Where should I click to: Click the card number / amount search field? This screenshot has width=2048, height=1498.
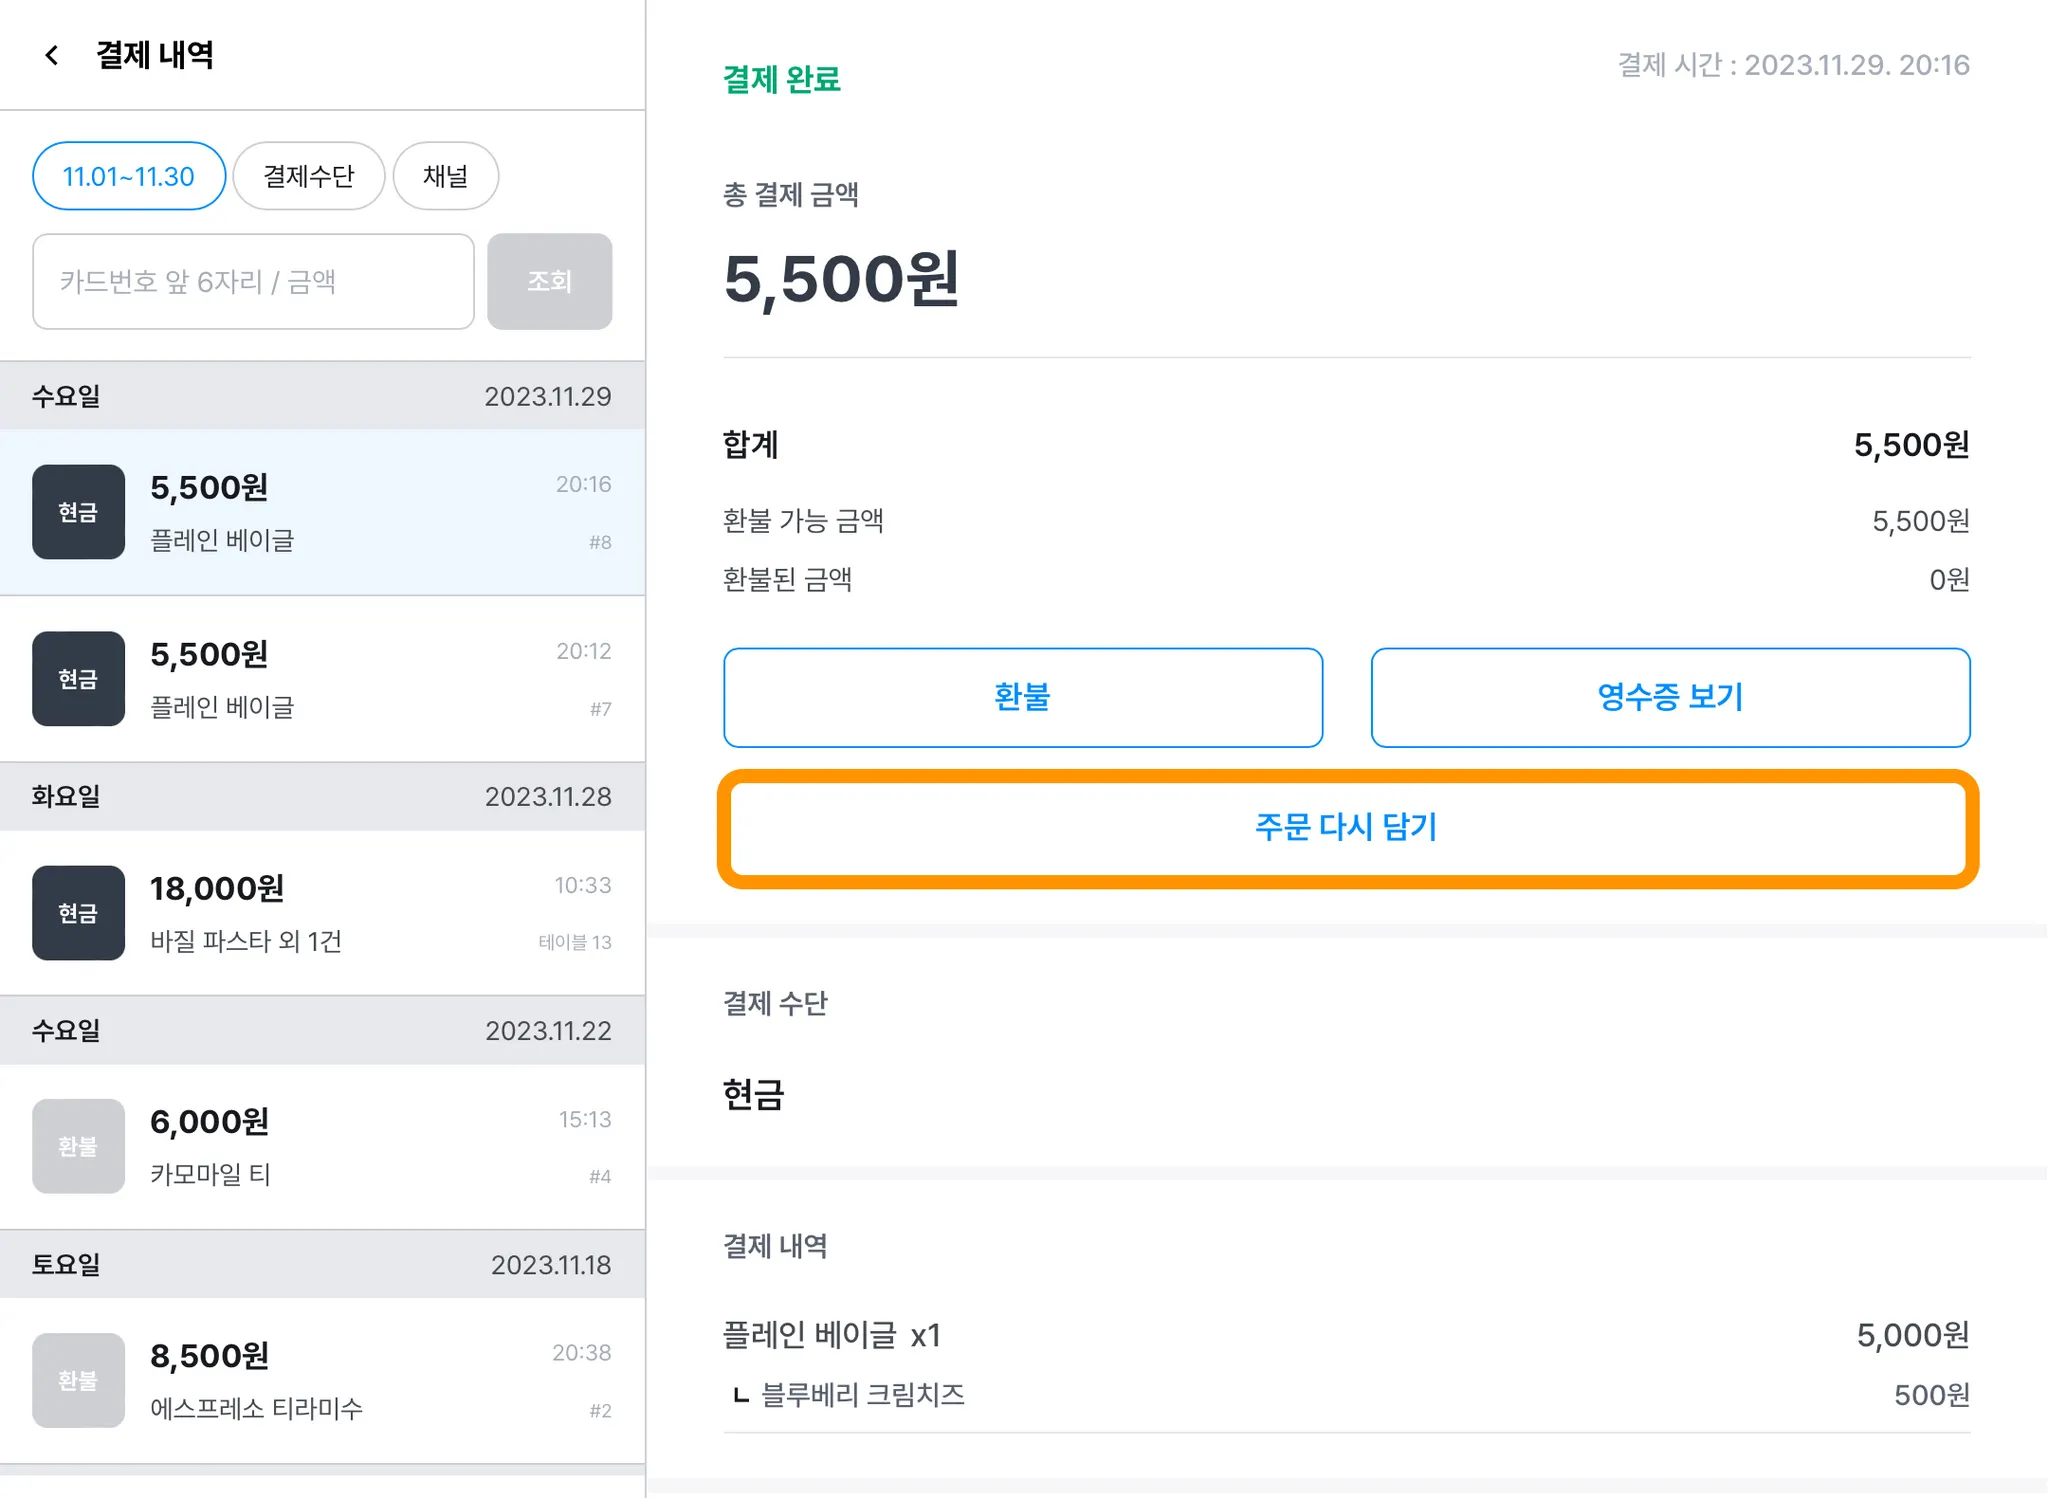click(x=253, y=282)
